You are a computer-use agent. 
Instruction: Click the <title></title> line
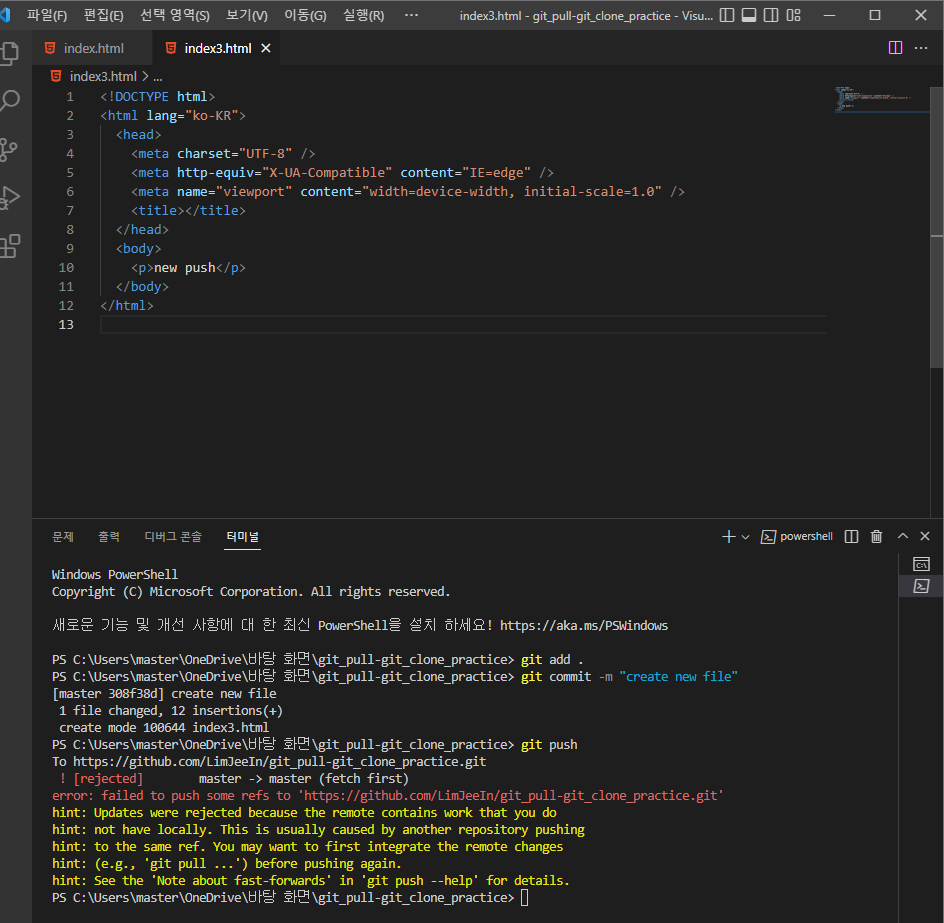[188, 211]
